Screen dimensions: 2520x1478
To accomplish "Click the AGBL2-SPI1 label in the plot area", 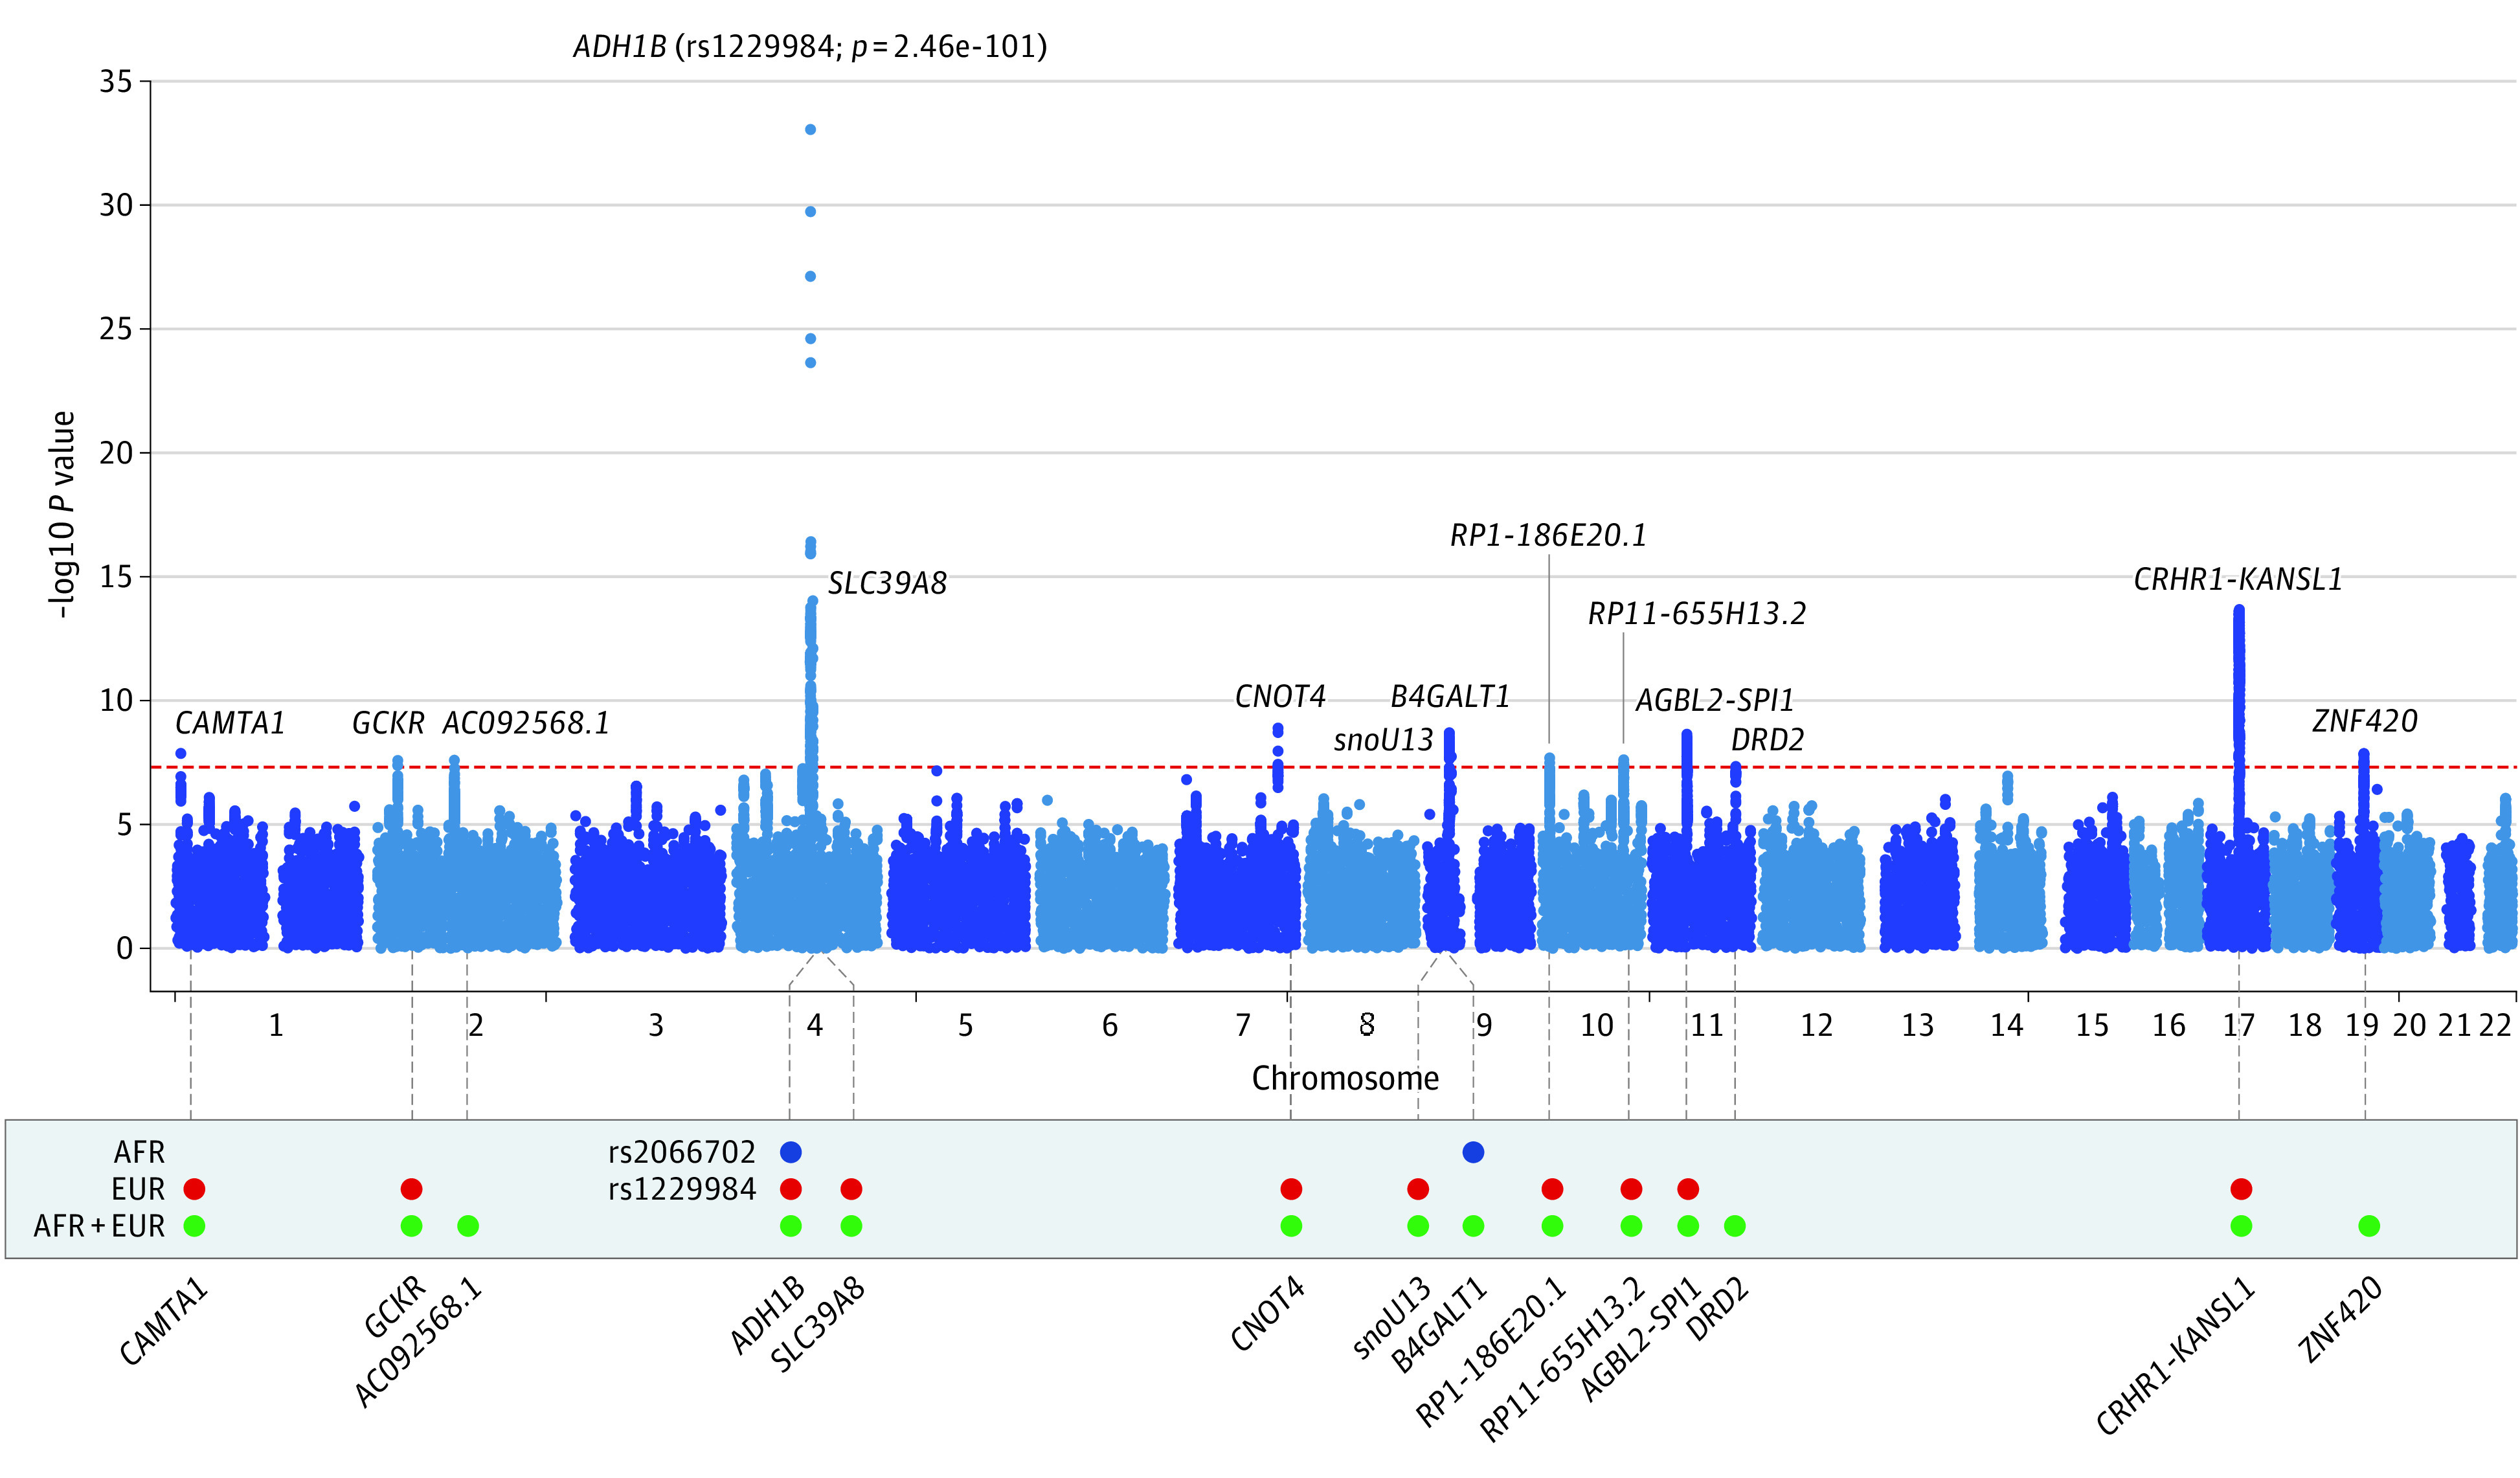I will [1714, 700].
